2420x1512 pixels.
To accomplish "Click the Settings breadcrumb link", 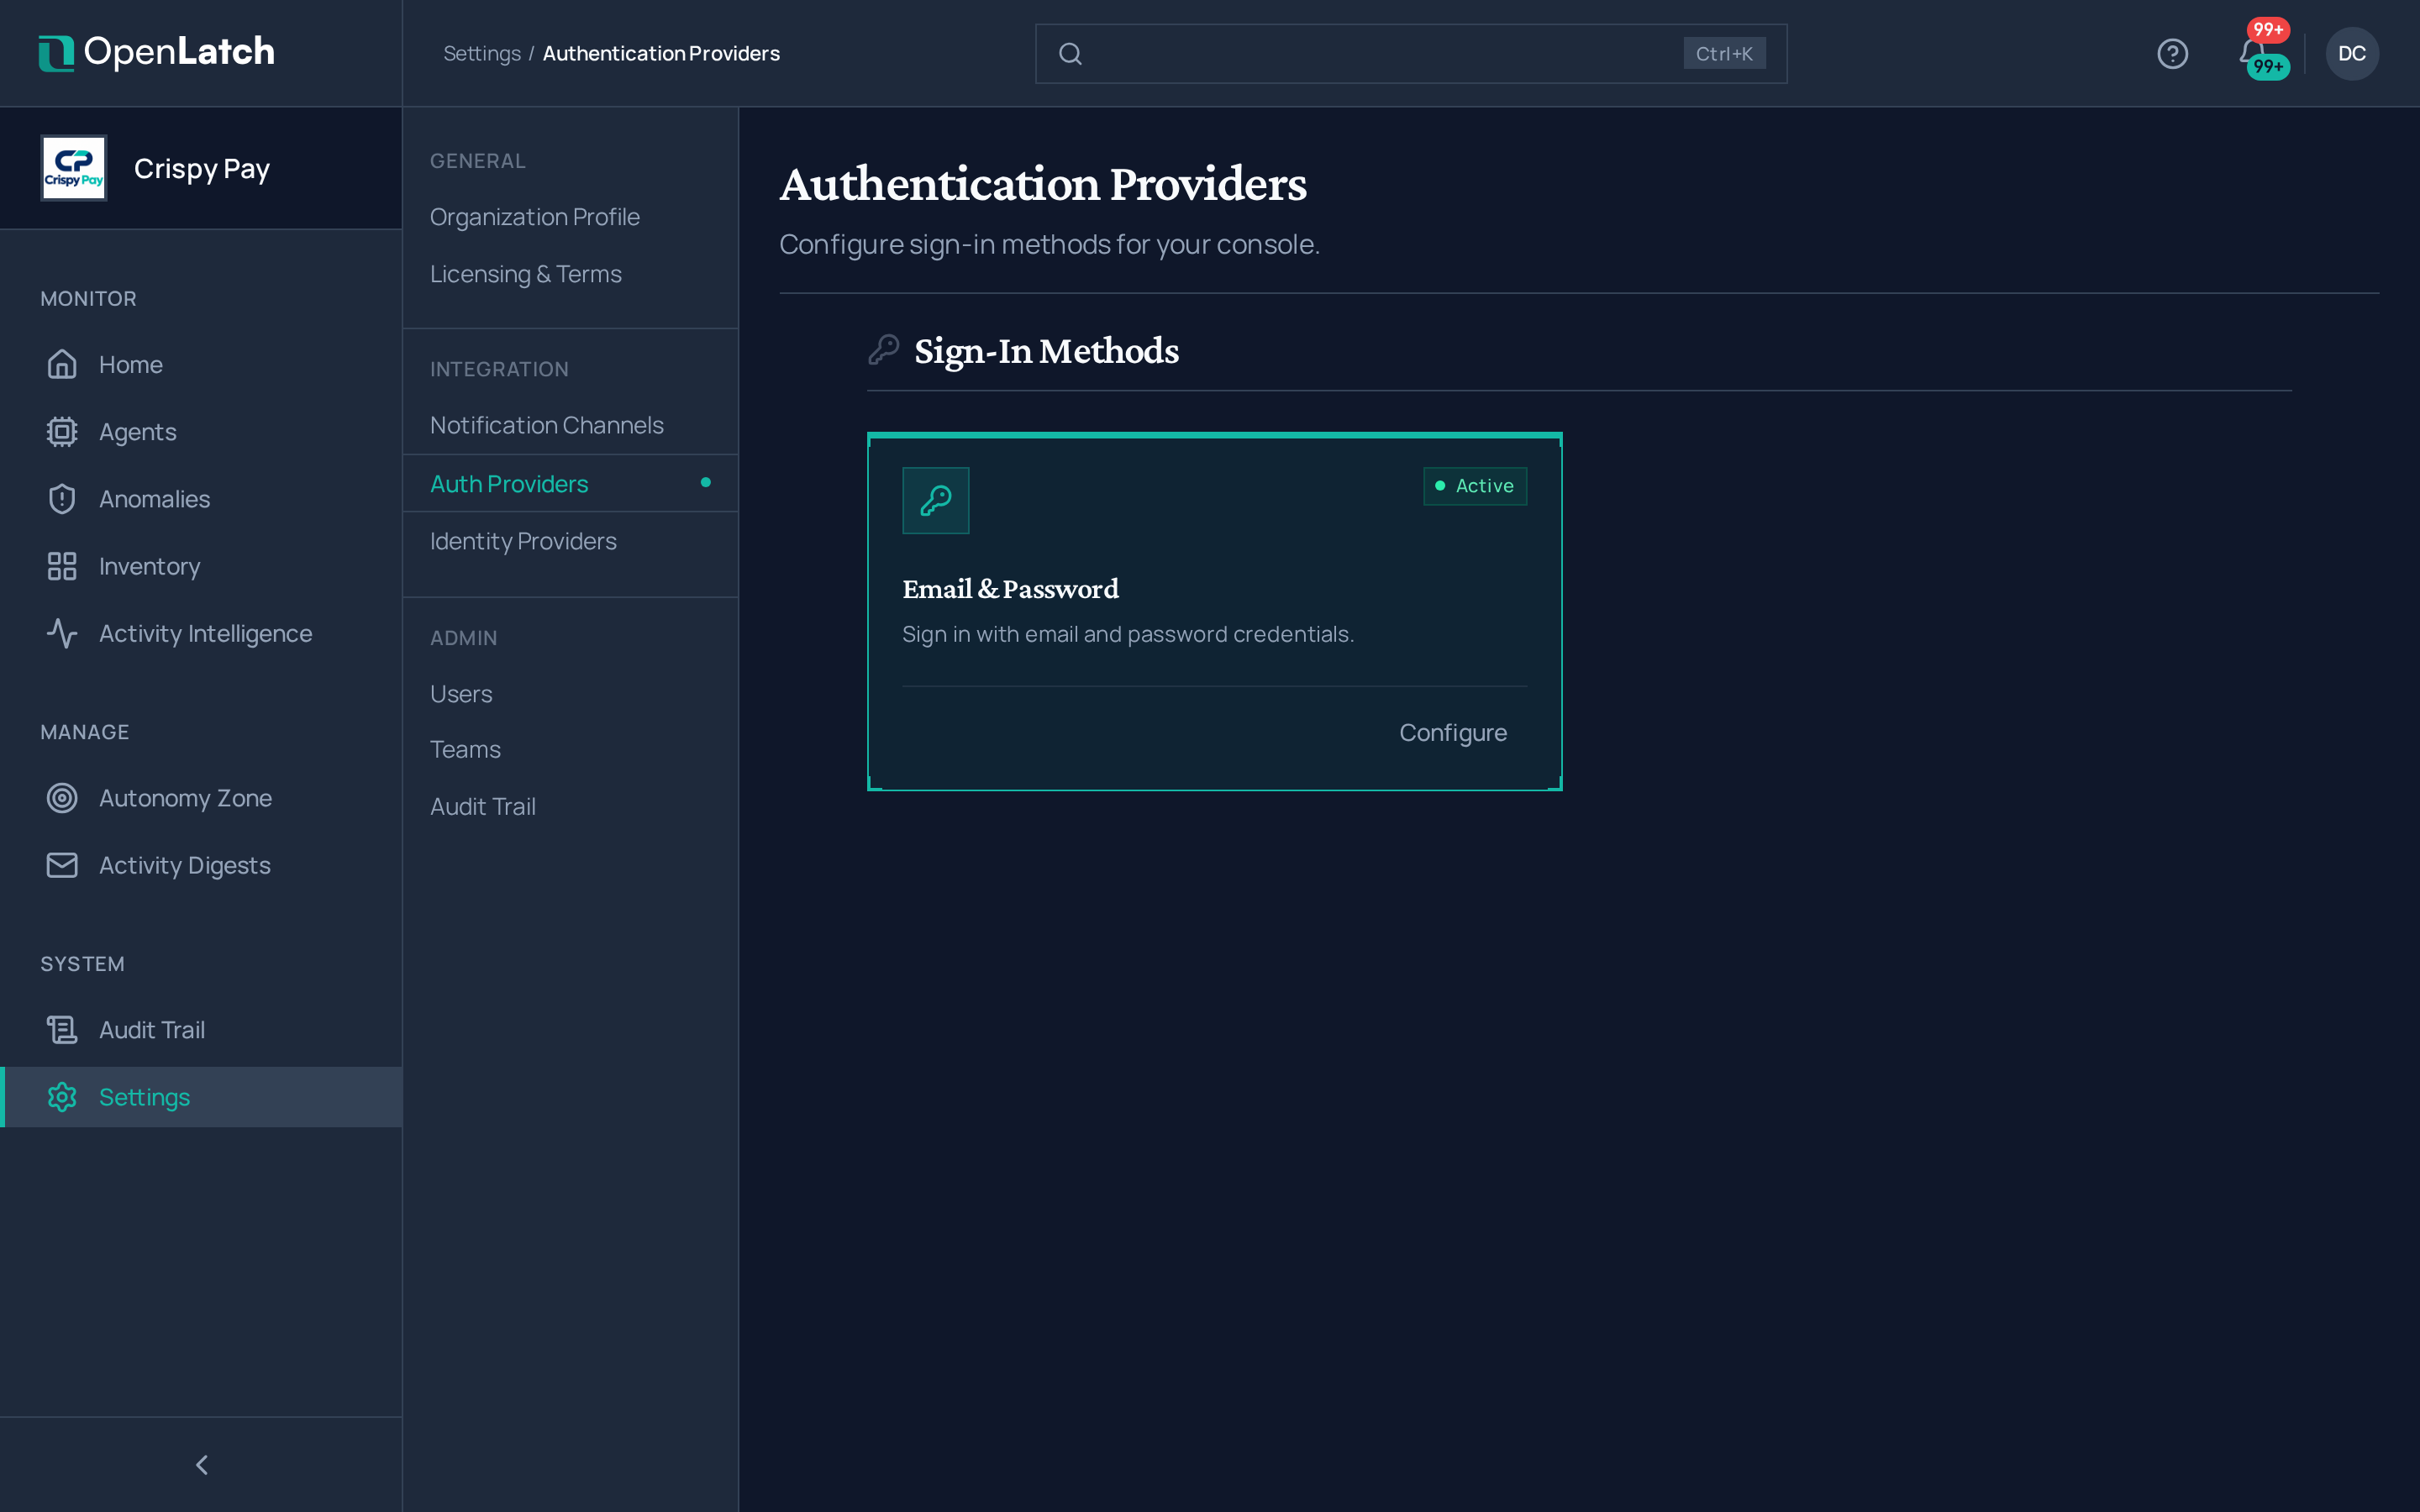I will [482, 54].
